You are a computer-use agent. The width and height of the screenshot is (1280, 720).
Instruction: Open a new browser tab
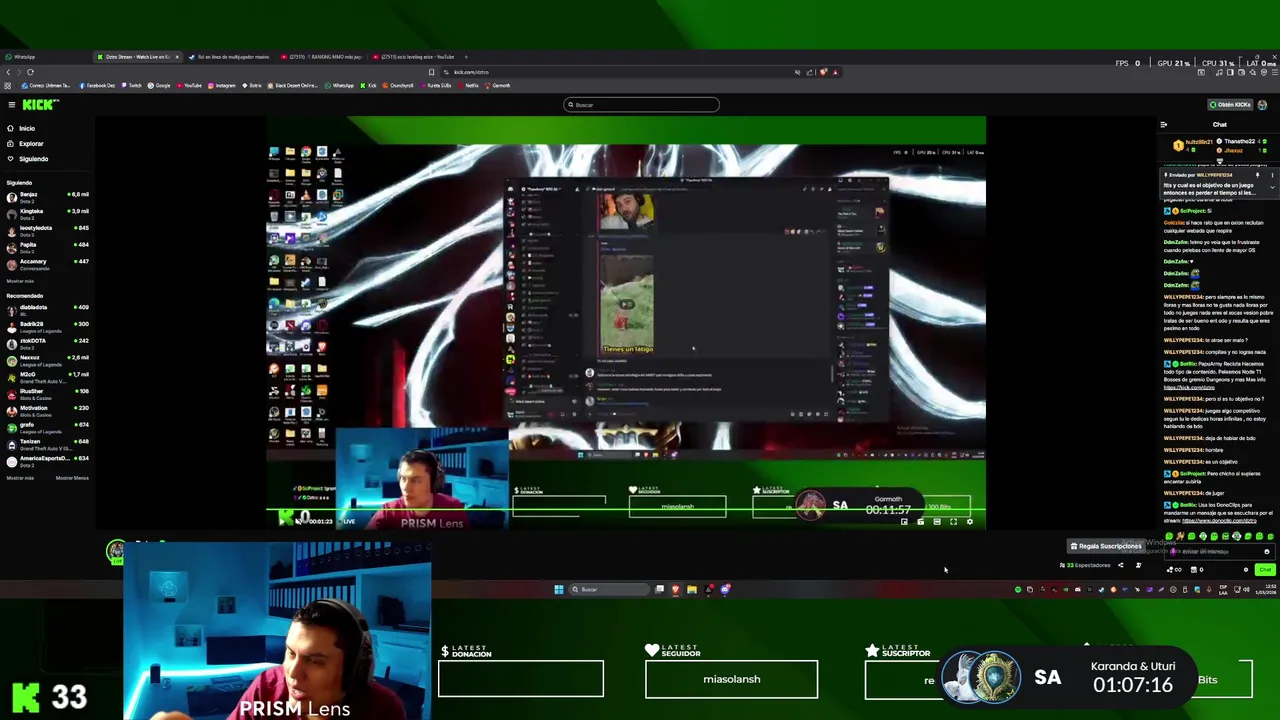click(466, 57)
